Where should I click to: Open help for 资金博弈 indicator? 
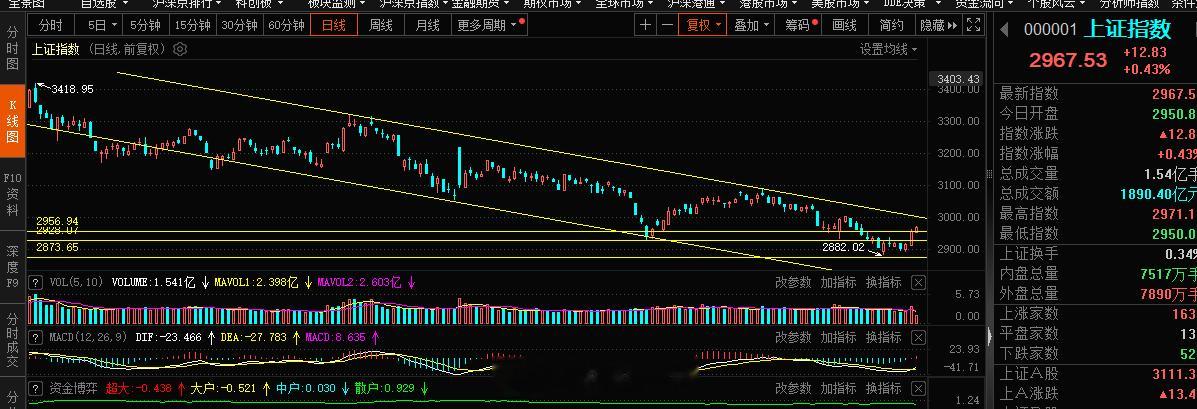click(x=35, y=388)
